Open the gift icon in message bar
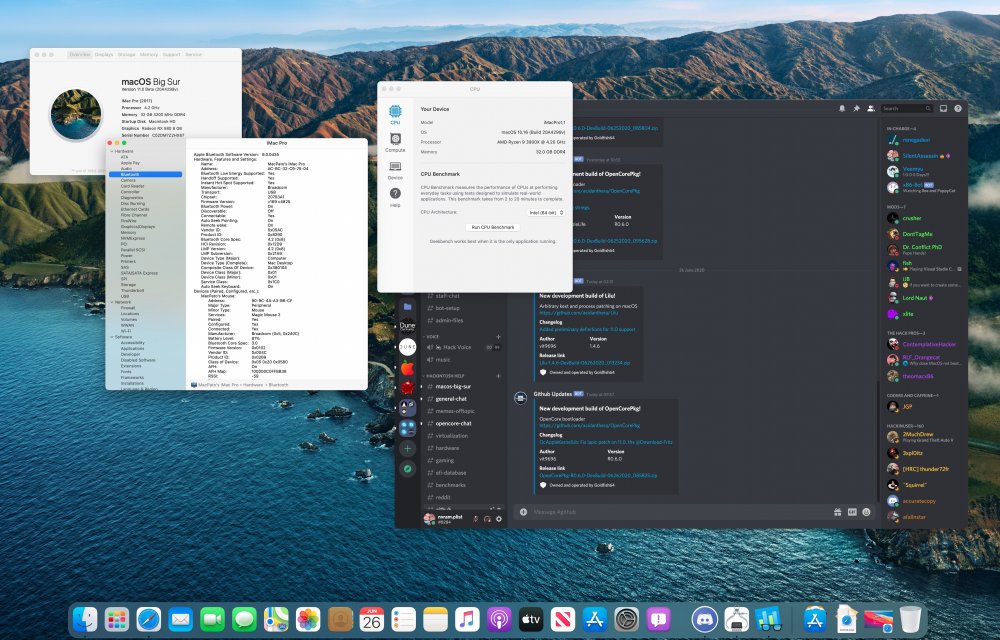Viewport: 1000px width, 640px height. pyautogui.click(x=837, y=512)
